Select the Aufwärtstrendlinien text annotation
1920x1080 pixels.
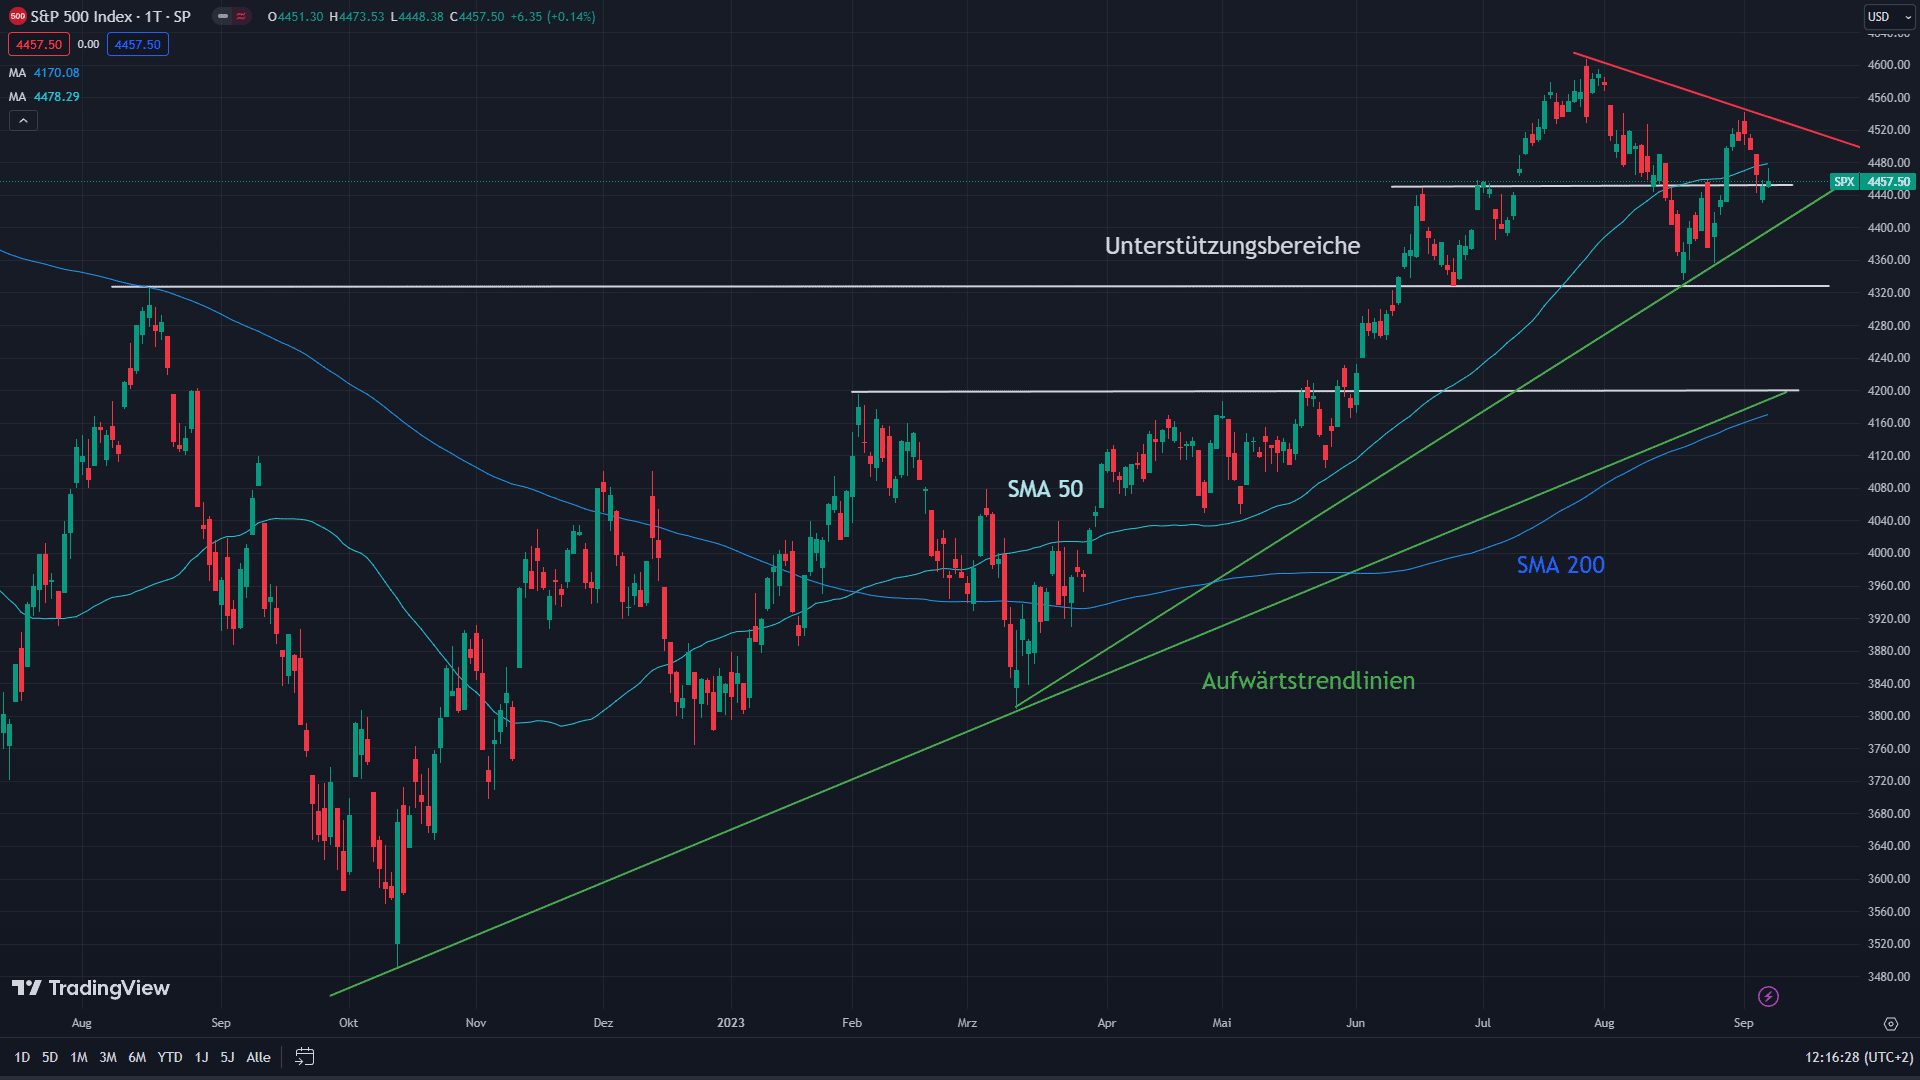point(1308,681)
